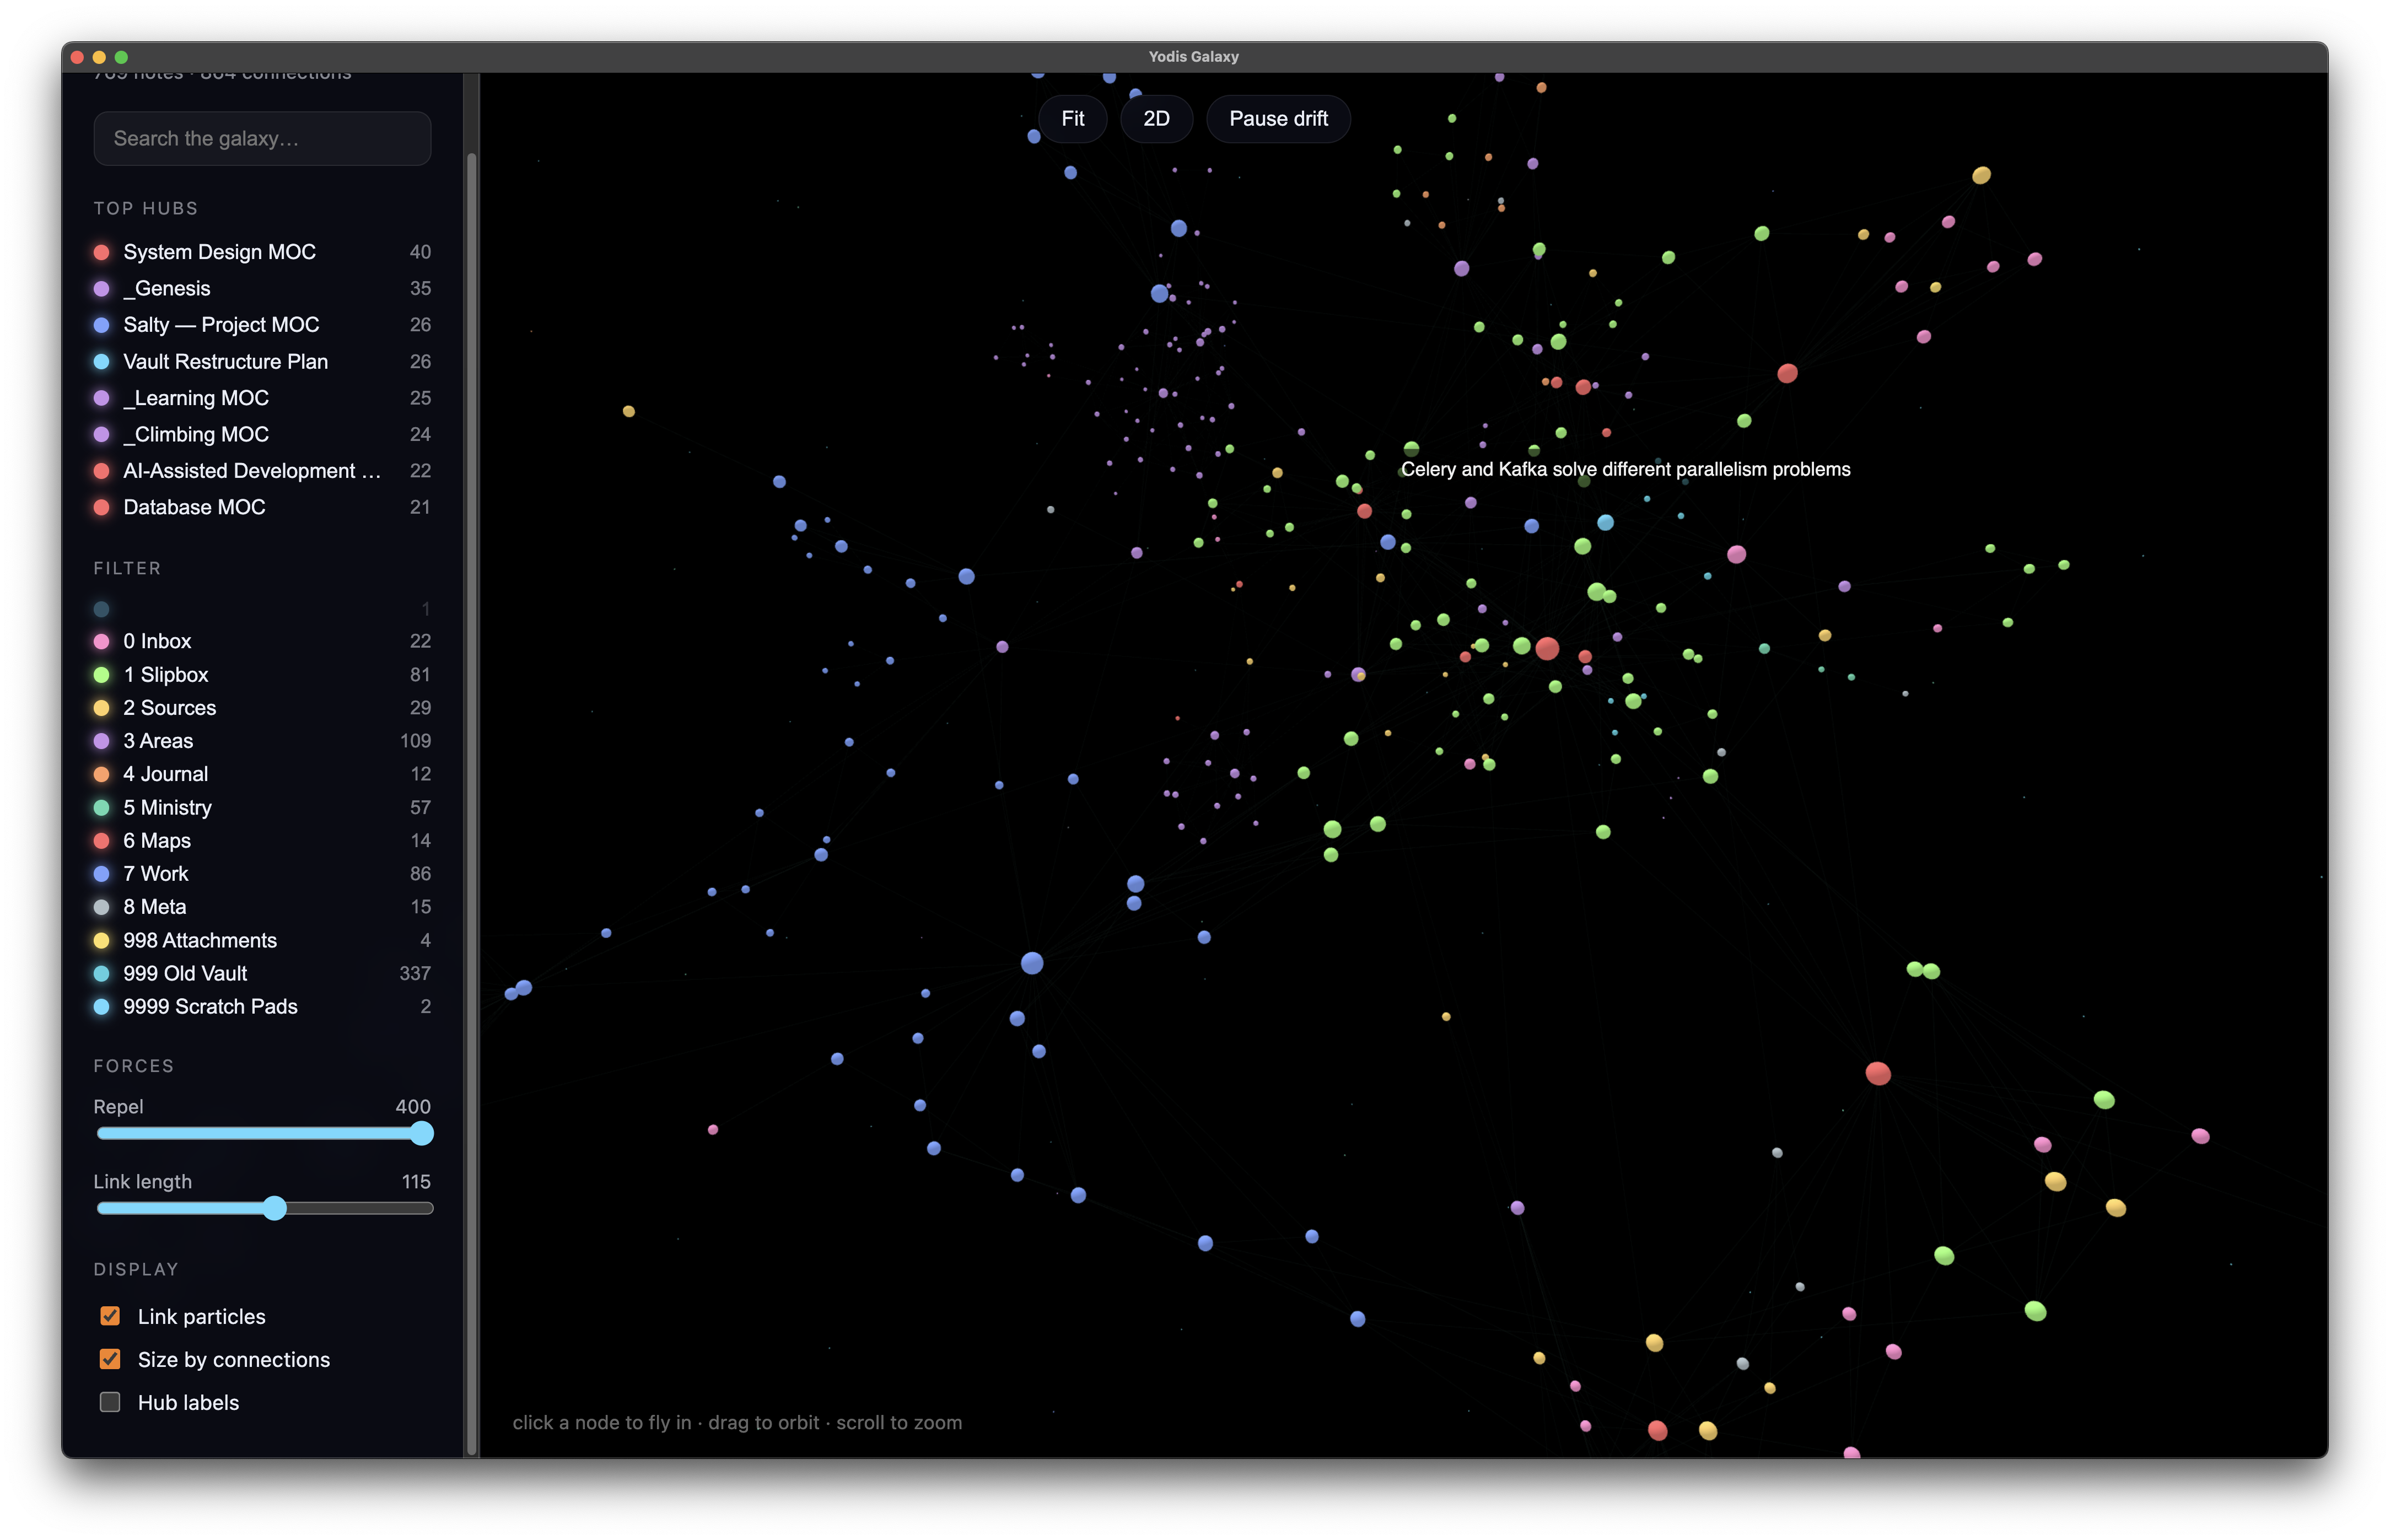Enable the Hub labels checkbox
The height and width of the screenshot is (1540, 2390).
pyautogui.click(x=110, y=1402)
